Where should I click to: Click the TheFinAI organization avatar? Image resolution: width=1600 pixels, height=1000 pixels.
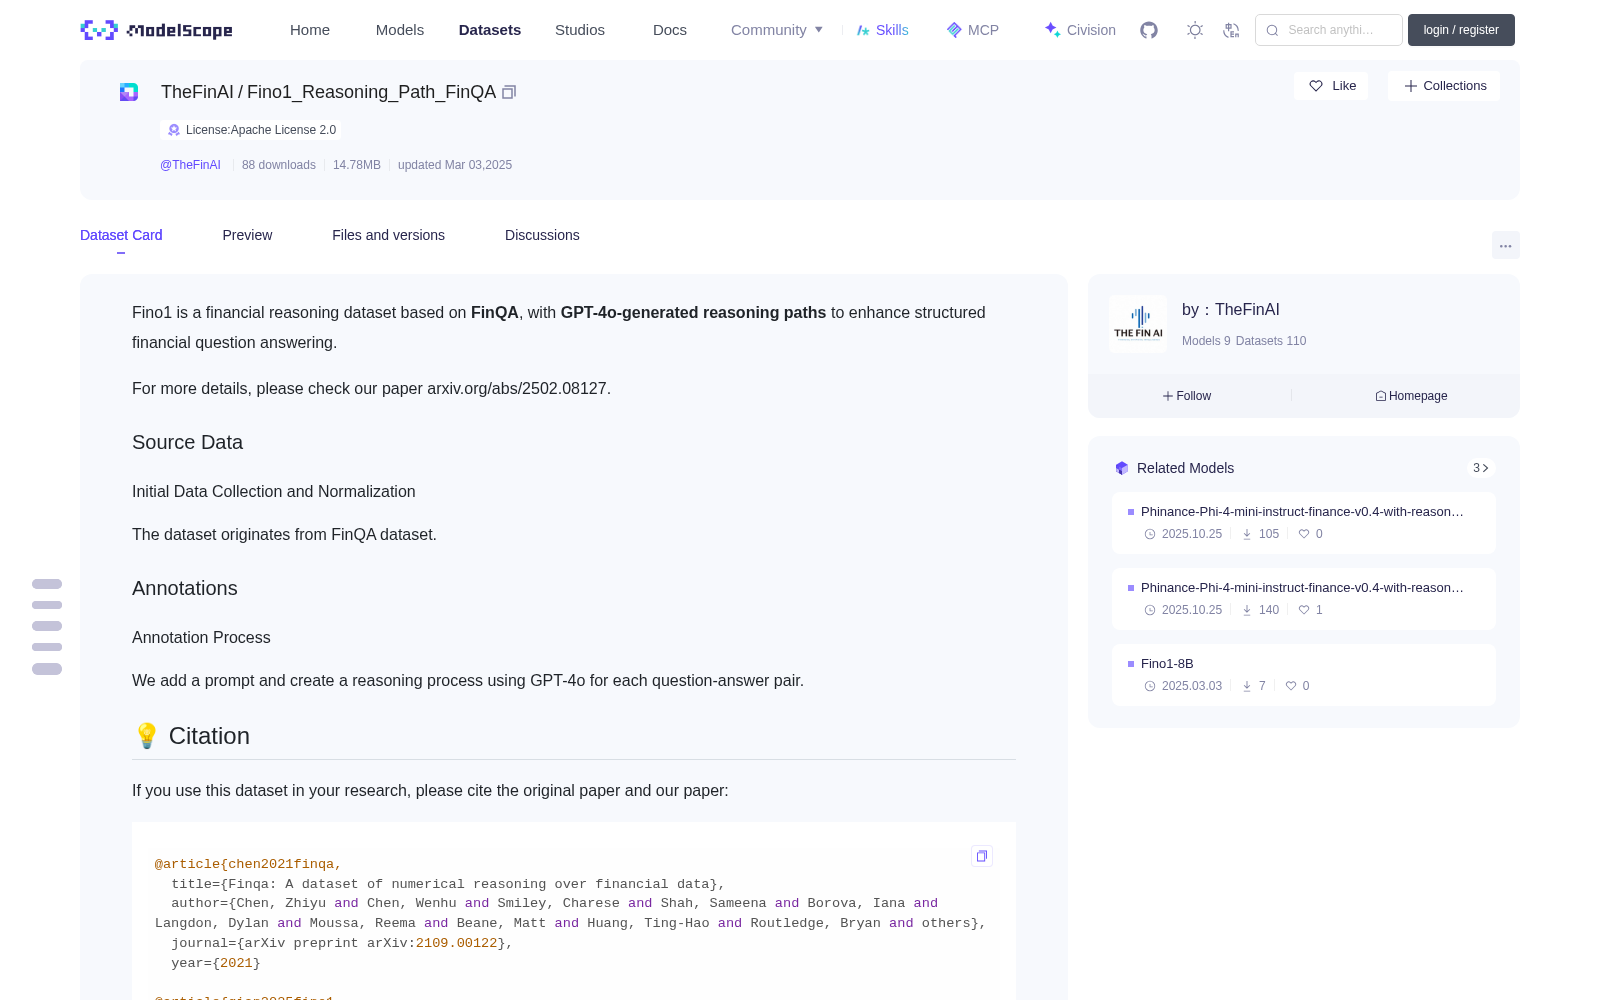point(1138,324)
